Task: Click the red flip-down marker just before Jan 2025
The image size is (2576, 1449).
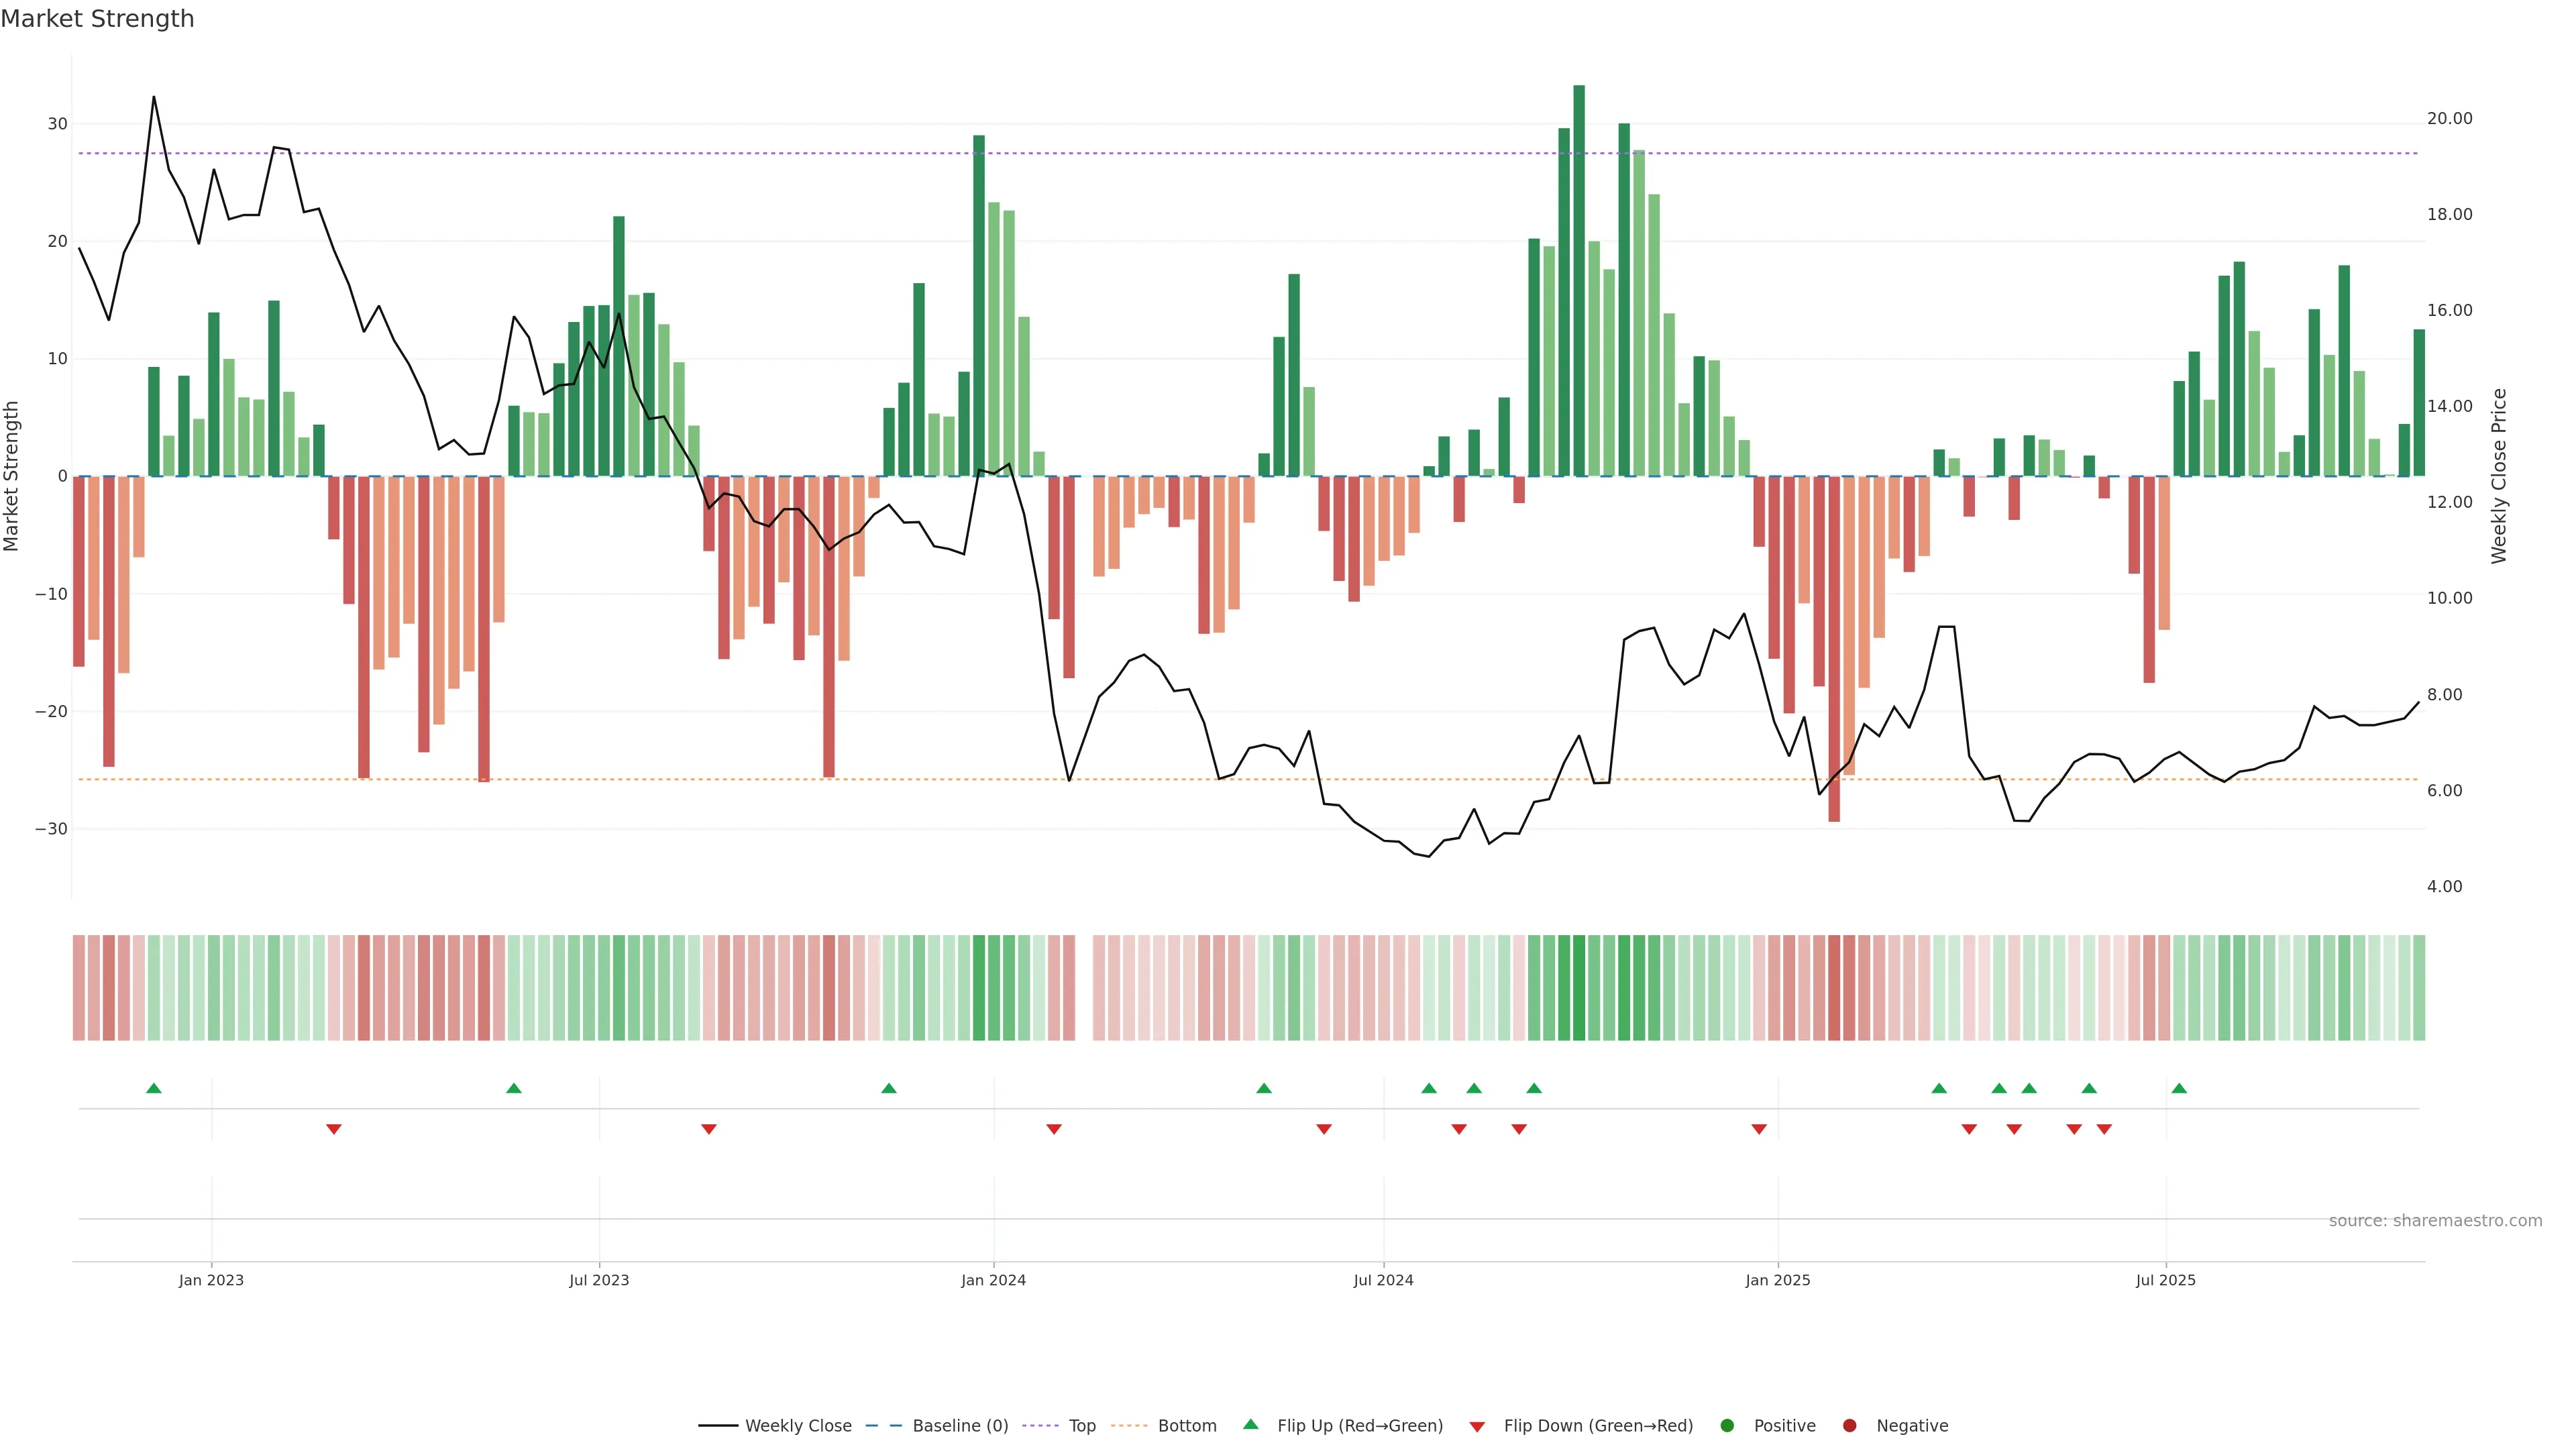Action: (1759, 1129)
